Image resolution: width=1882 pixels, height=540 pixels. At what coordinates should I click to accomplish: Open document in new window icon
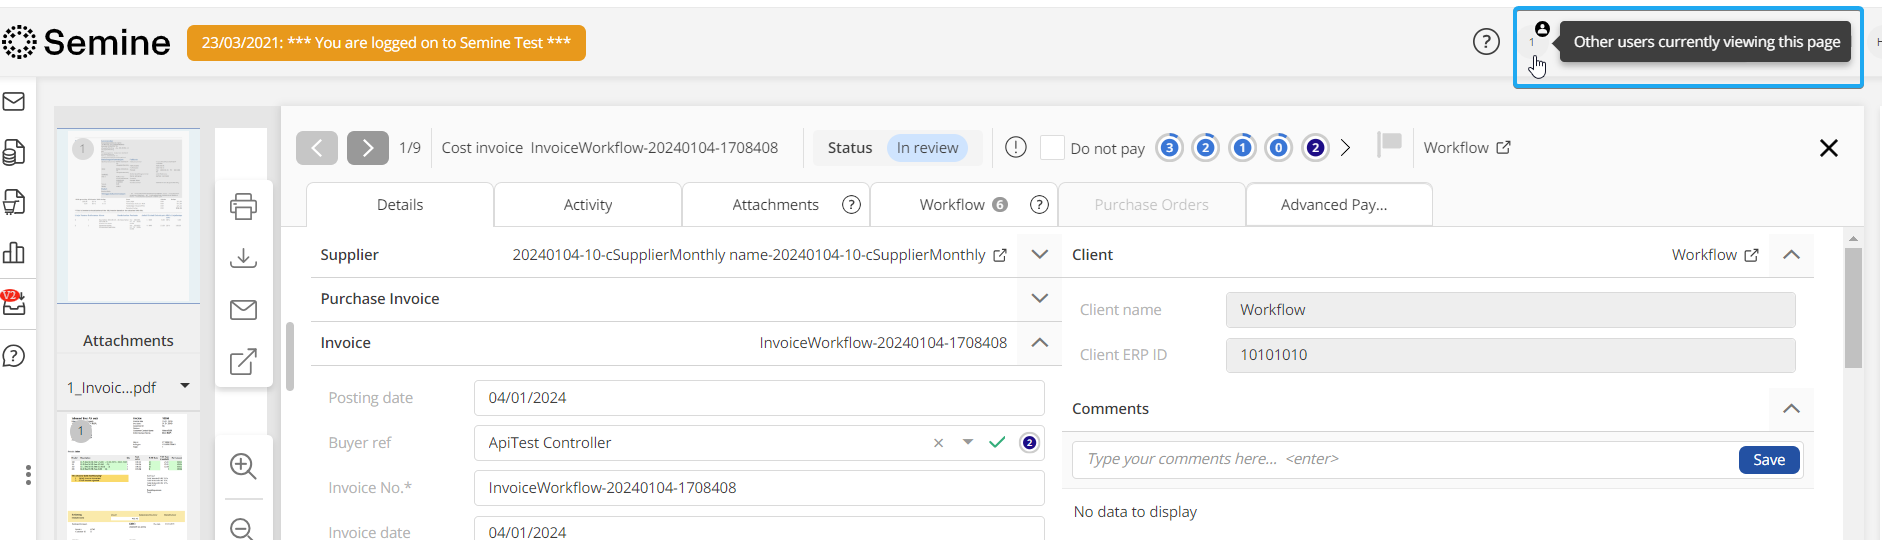[243, 361]
